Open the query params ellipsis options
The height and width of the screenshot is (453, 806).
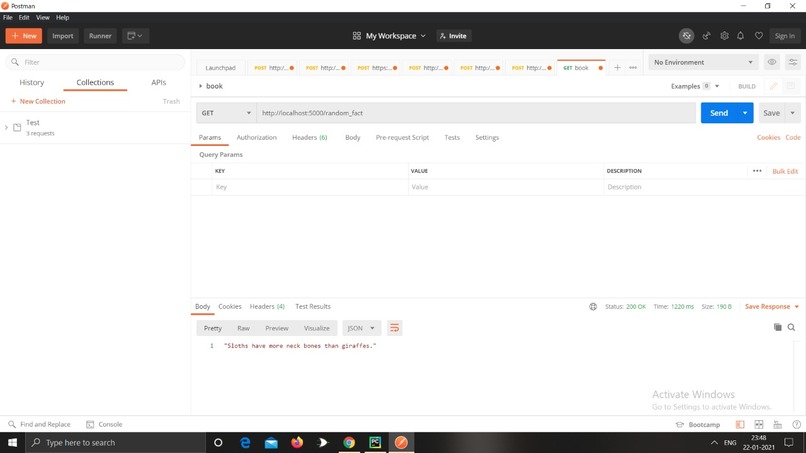(x=757, y=171)
